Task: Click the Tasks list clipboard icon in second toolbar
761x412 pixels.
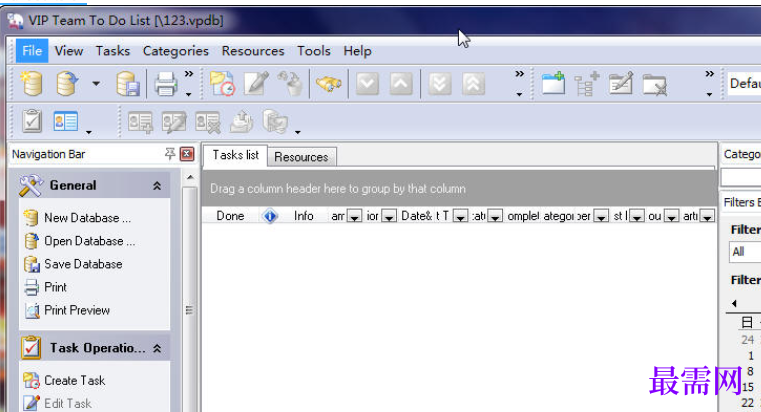Action: pos(32,121)
